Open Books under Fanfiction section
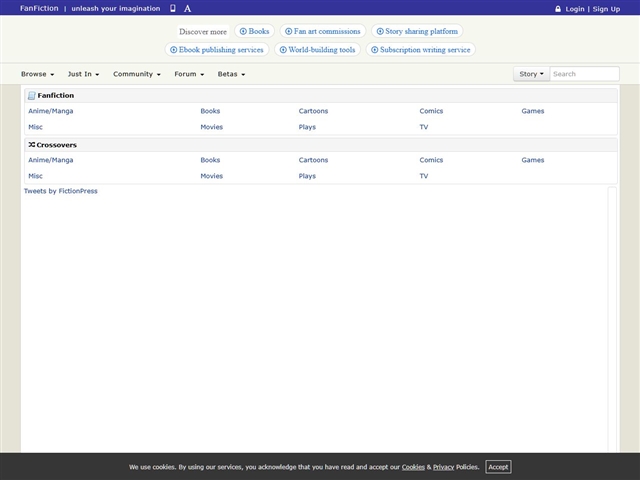This screenshot has height=480, width=640. (210, 111)
